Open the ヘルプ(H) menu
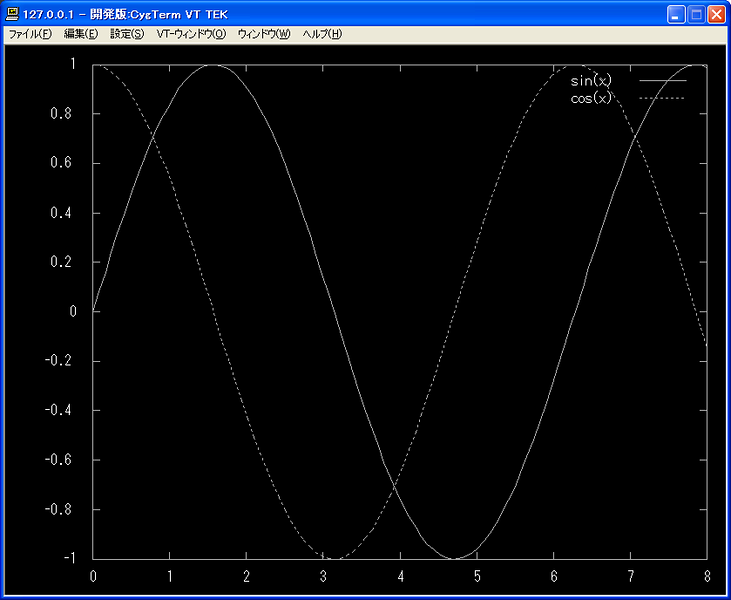 (x=322, y=34)
